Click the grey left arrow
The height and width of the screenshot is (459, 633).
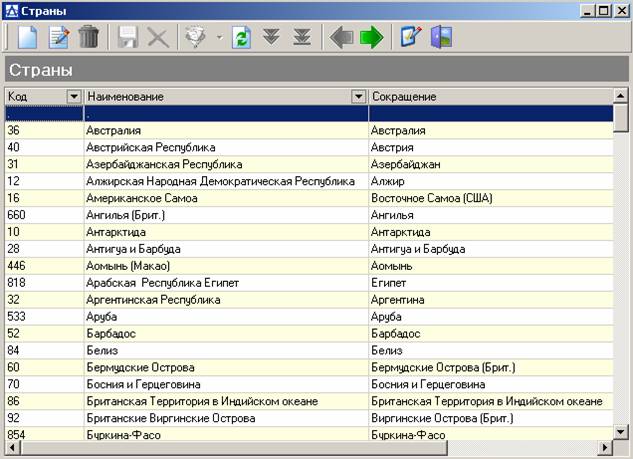(x=342, y=37)
